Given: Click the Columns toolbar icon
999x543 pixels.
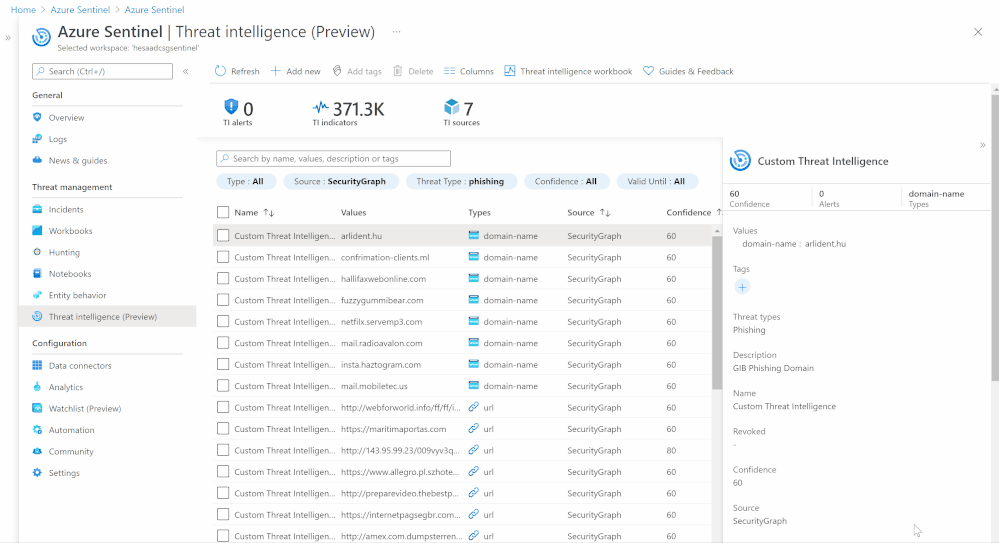Looking at the screenshot, I should coord(450,71).
